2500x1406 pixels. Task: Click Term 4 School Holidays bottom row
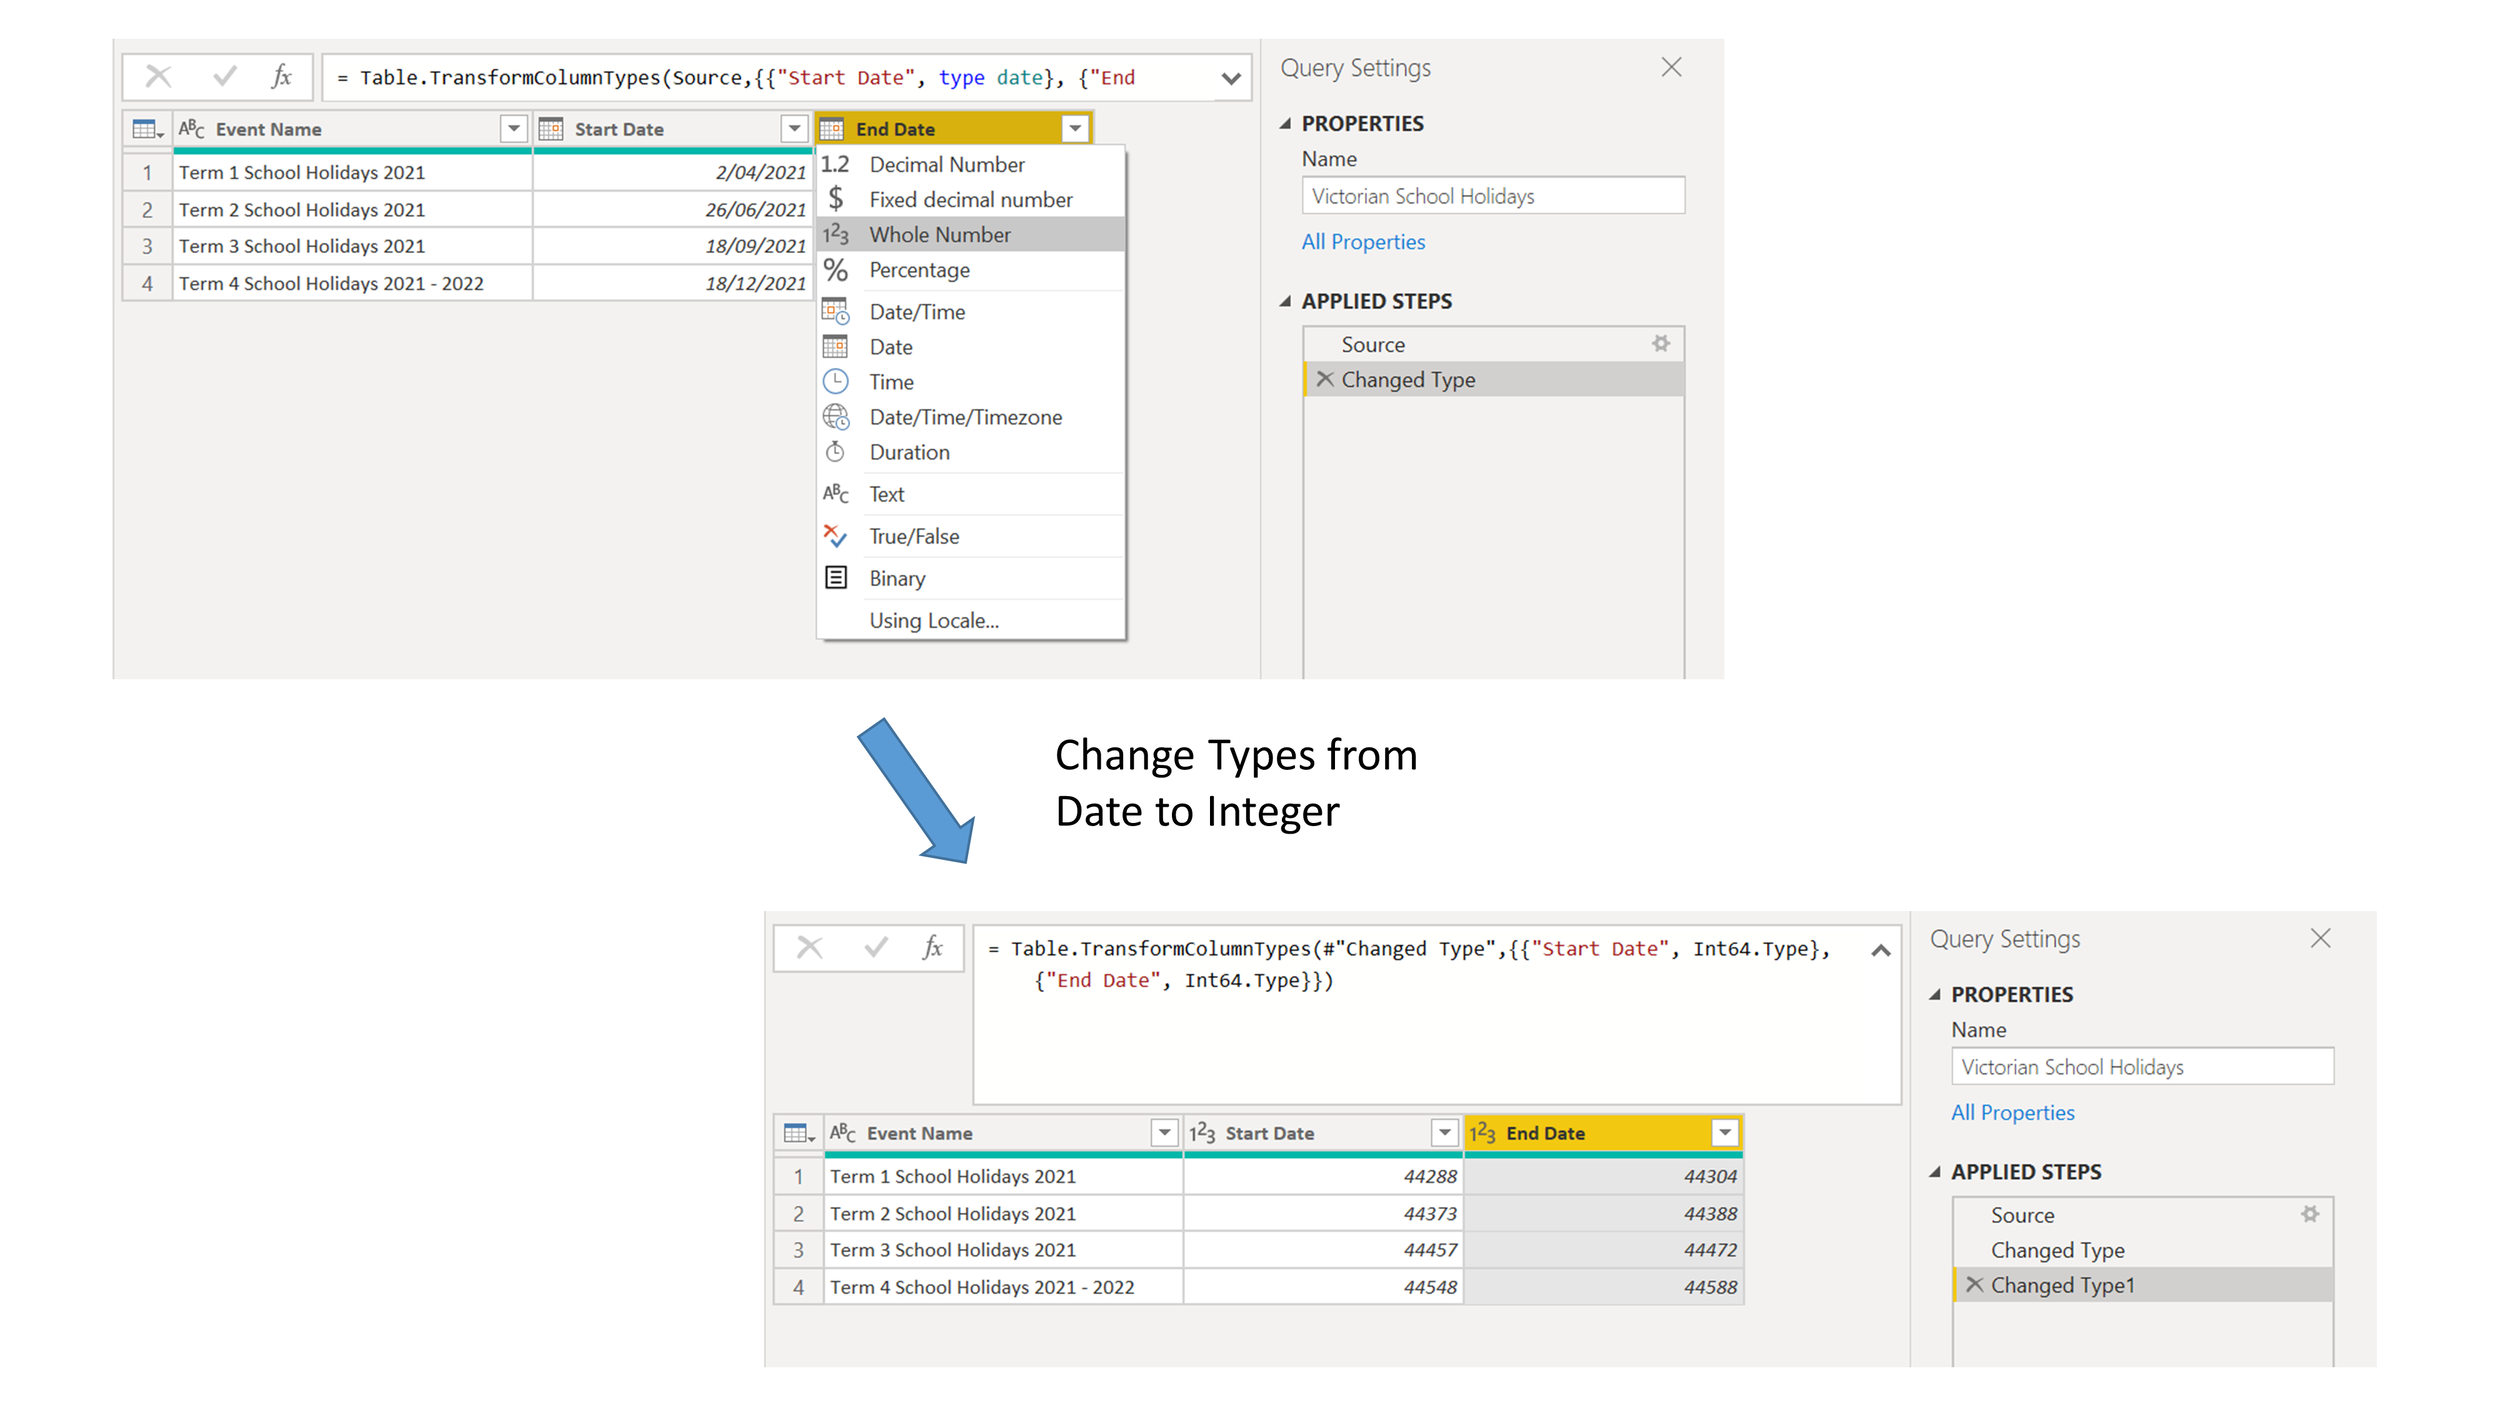pyautogui.click(x=1003, y=1287)
